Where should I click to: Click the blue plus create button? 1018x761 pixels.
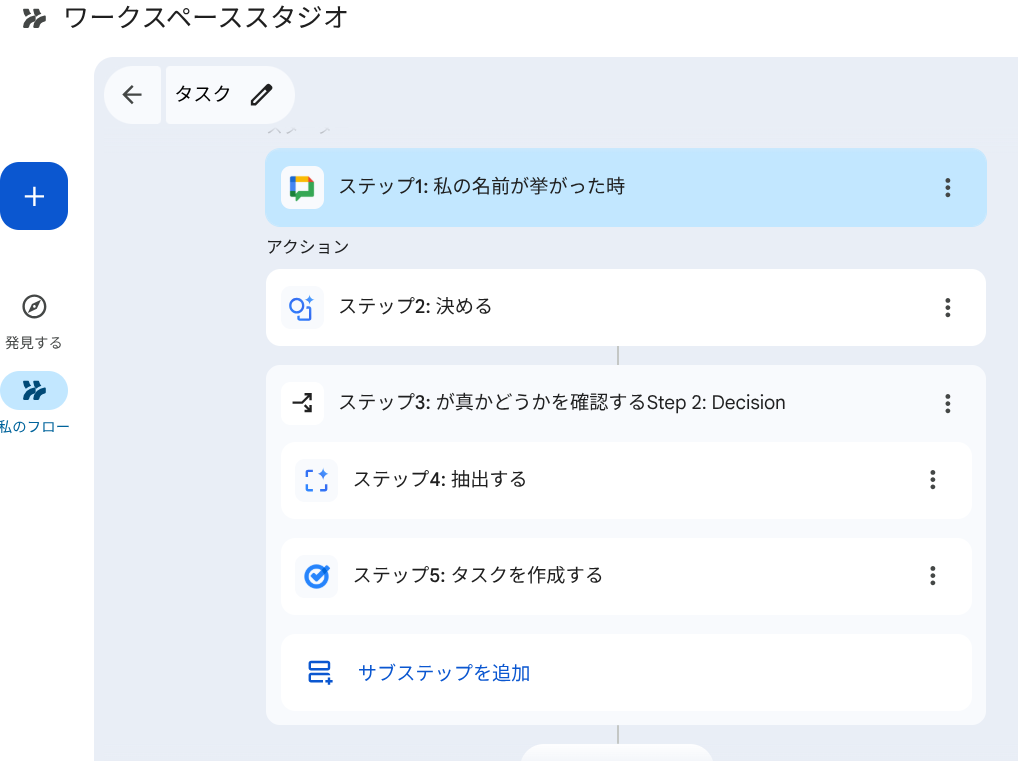[34, 196]
